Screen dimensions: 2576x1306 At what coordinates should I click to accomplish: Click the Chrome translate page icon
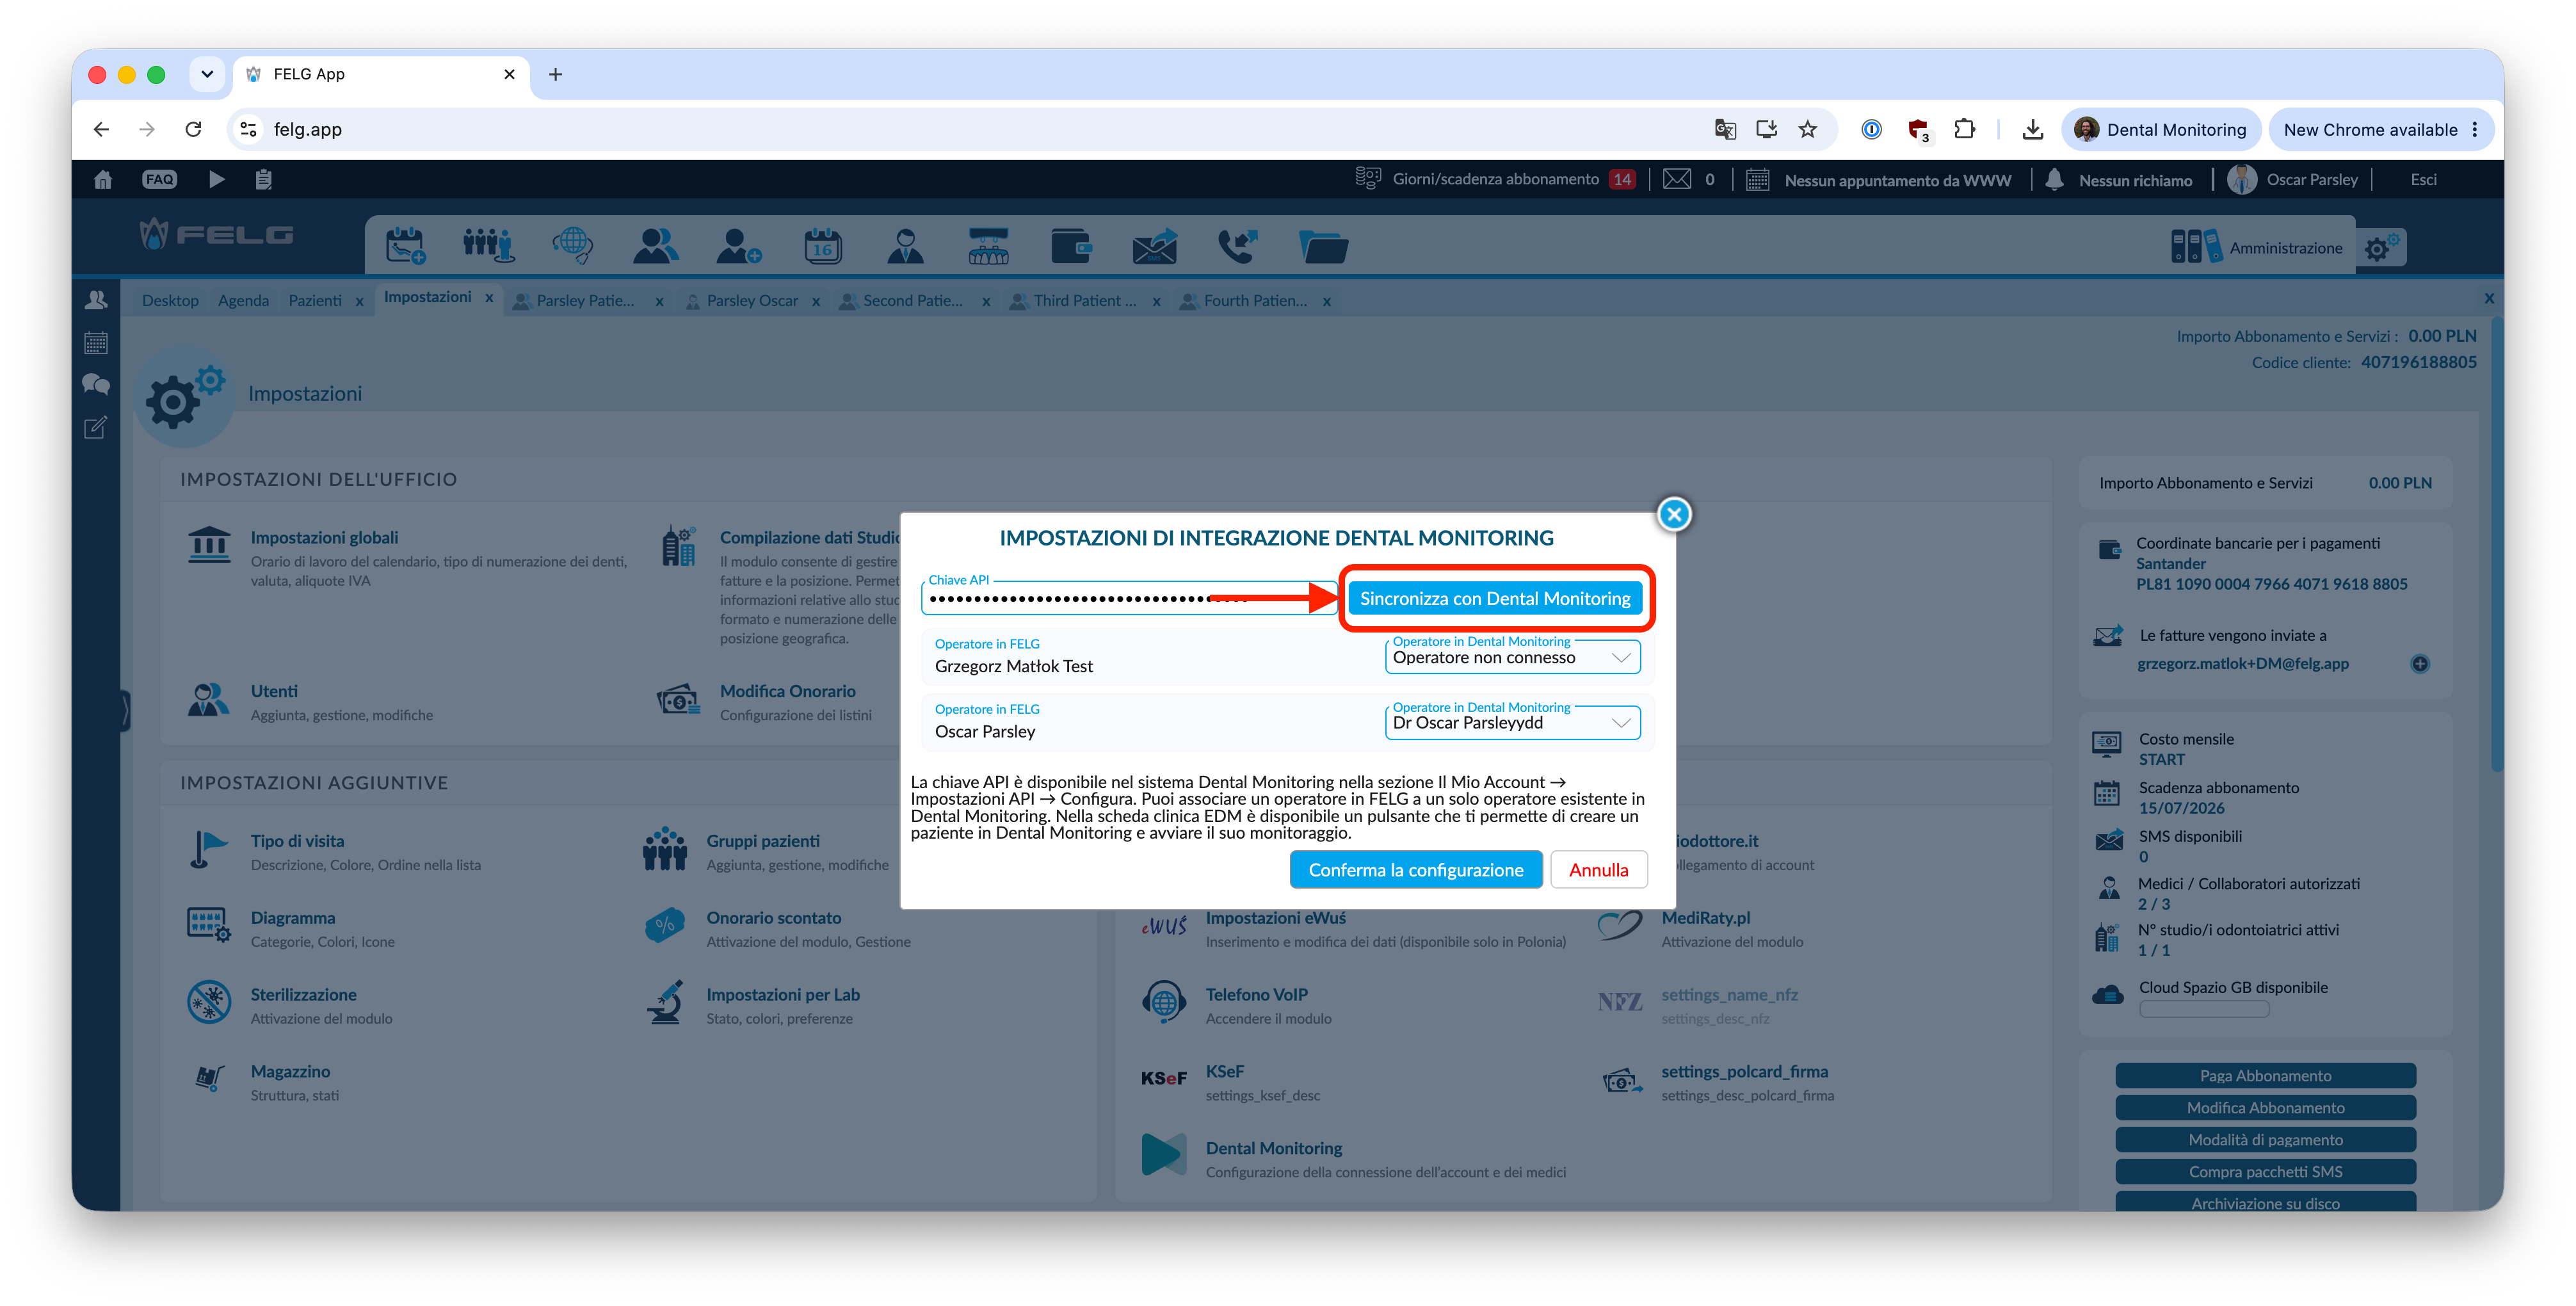click(1725, 129)
